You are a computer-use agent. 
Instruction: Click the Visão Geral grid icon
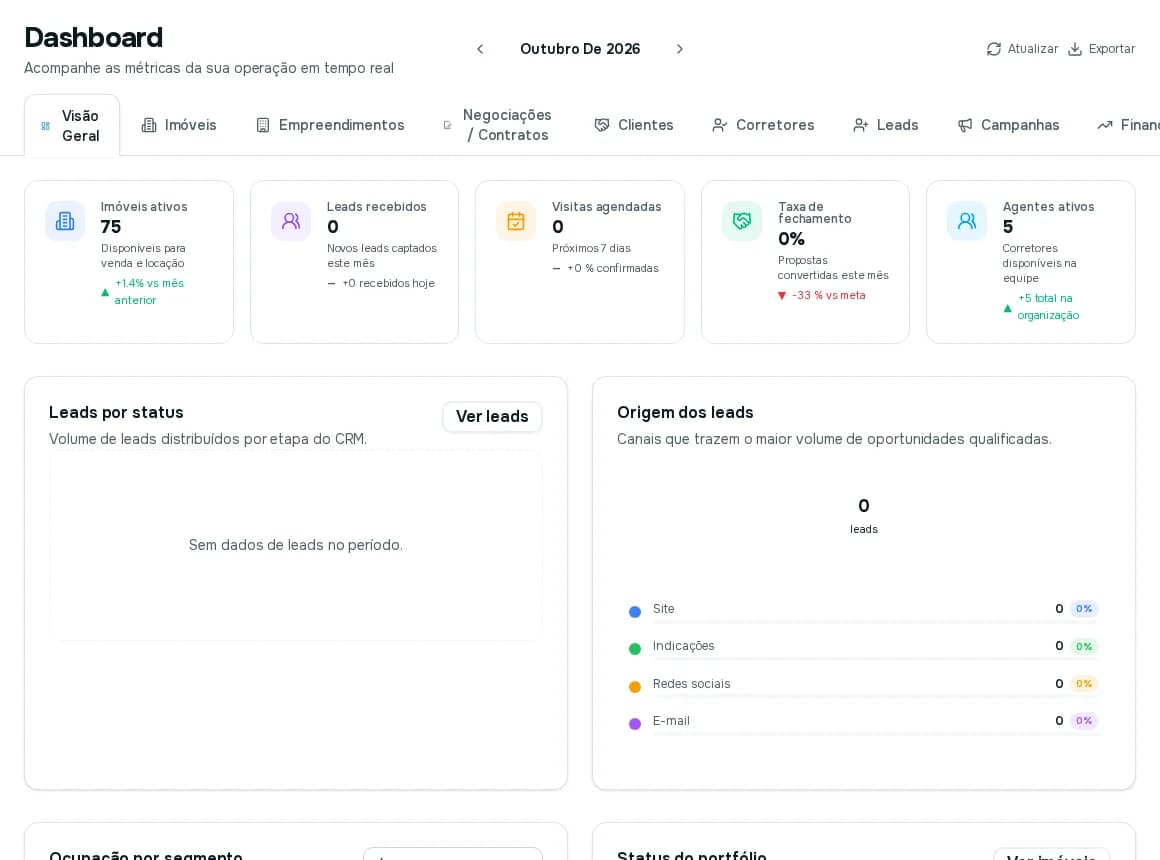point(46,127)
